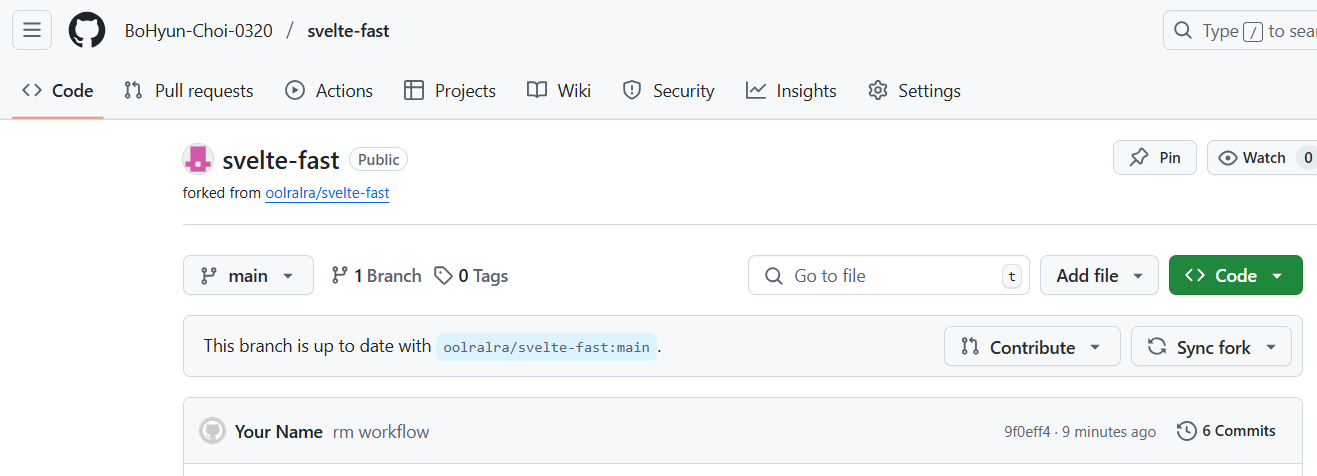The image size is (1317, 476).
Task: Open the Actions tab
Action: pos(329,91)
